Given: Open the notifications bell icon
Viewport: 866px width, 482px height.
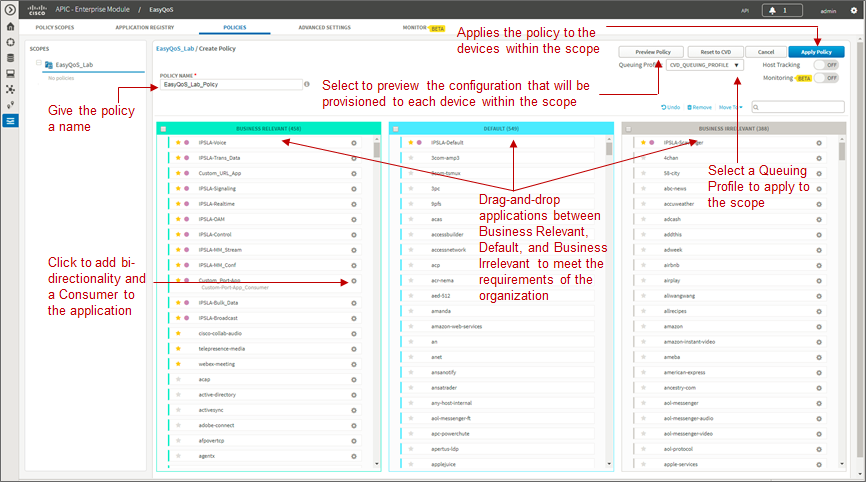Looking at the screenshot, I should [x=772, y=10].
